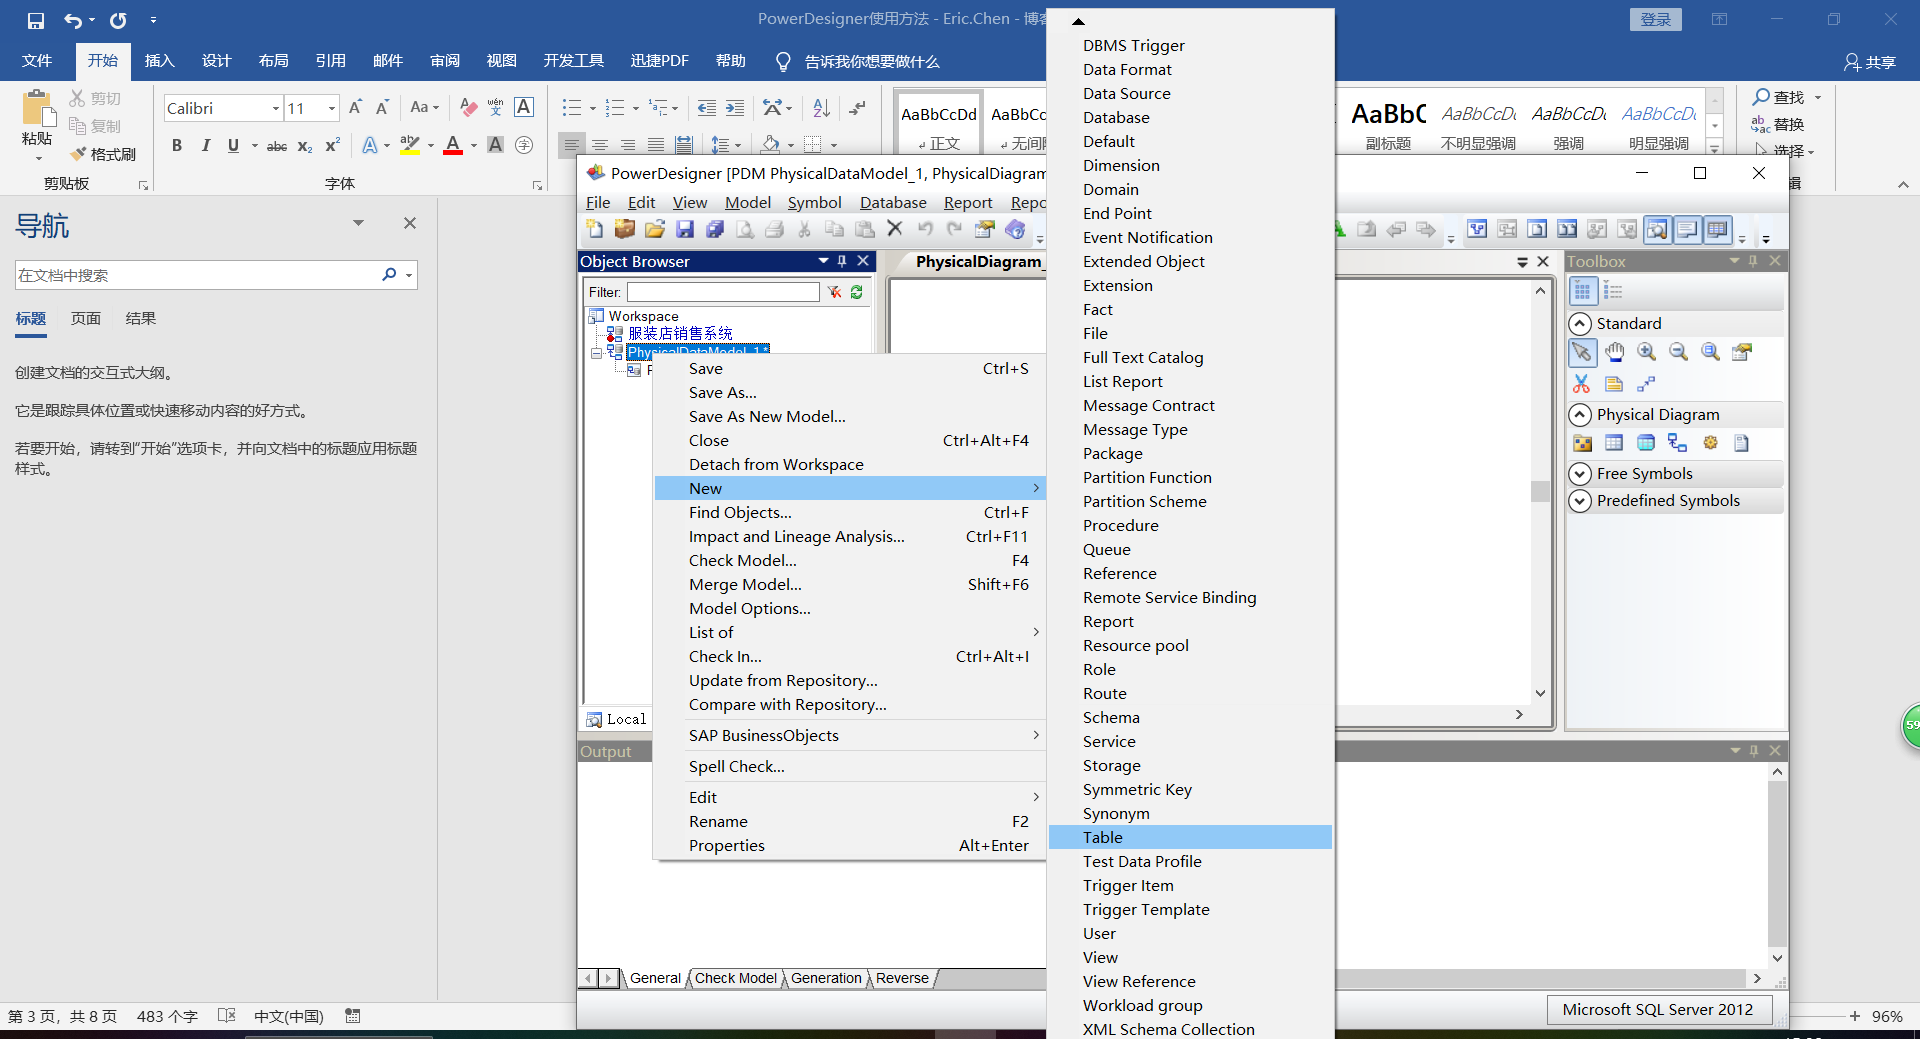Expand the Free Symbols section
The height and width of the screenshot is (1039, 1920).
[1581, 474]
